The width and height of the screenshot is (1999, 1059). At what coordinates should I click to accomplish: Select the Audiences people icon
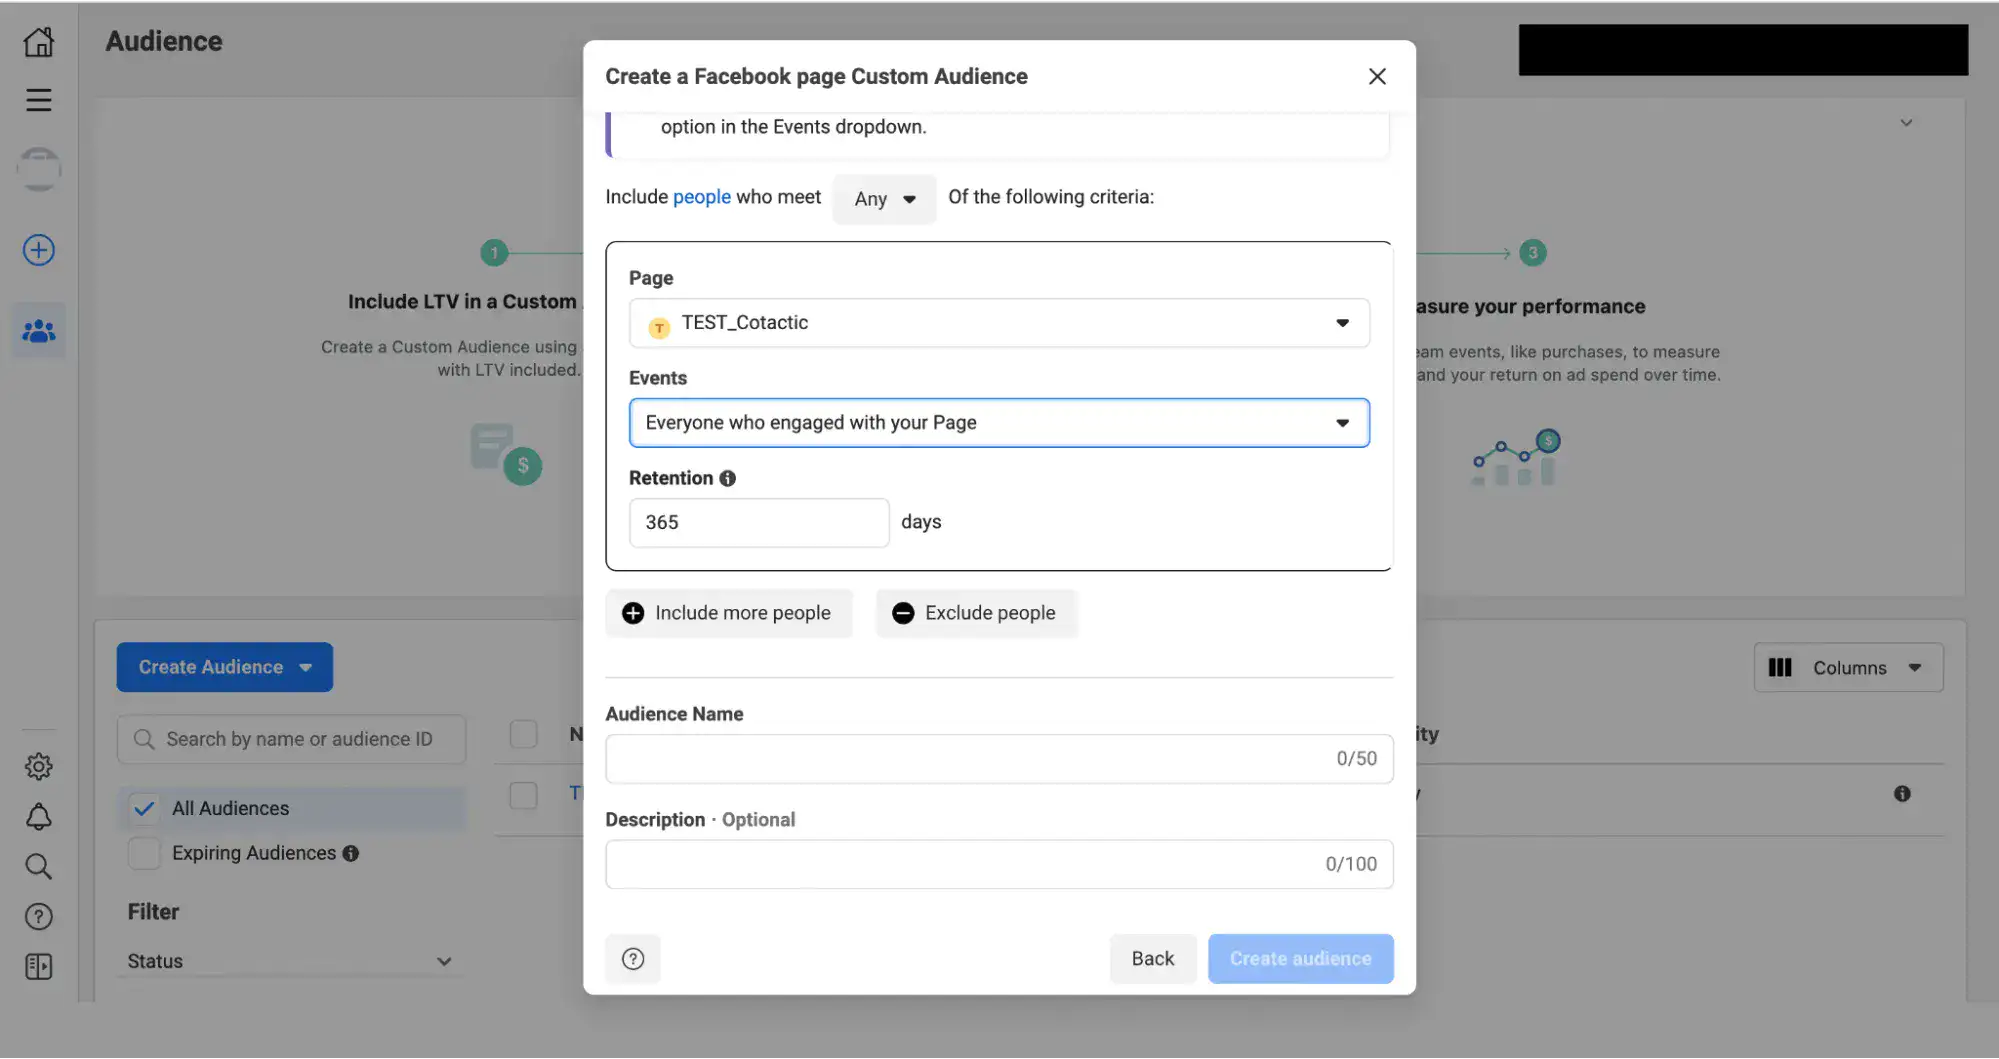tap(39, 331)
